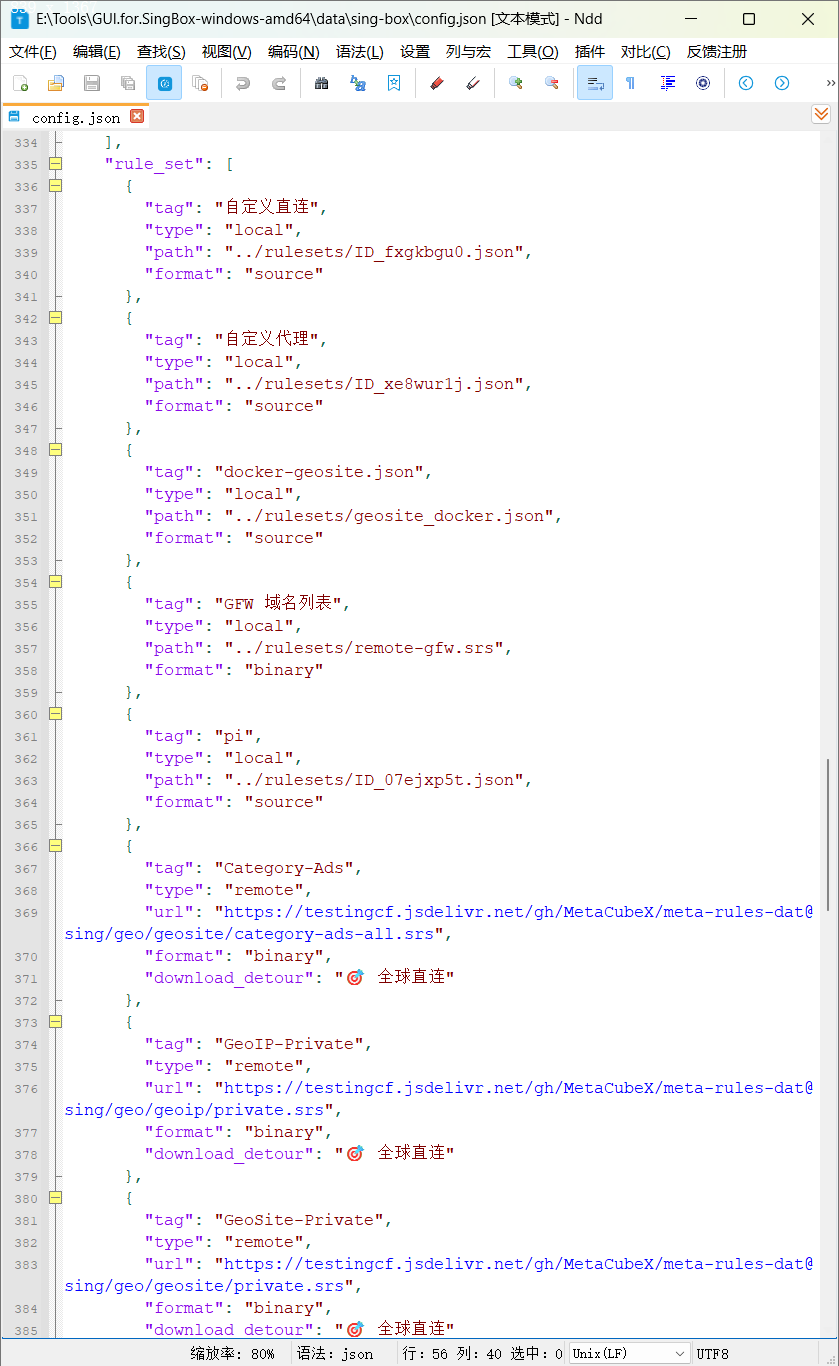Screen dimensions: 839x1366
Task: Select the config.json tab
Action: click(75, 117)
